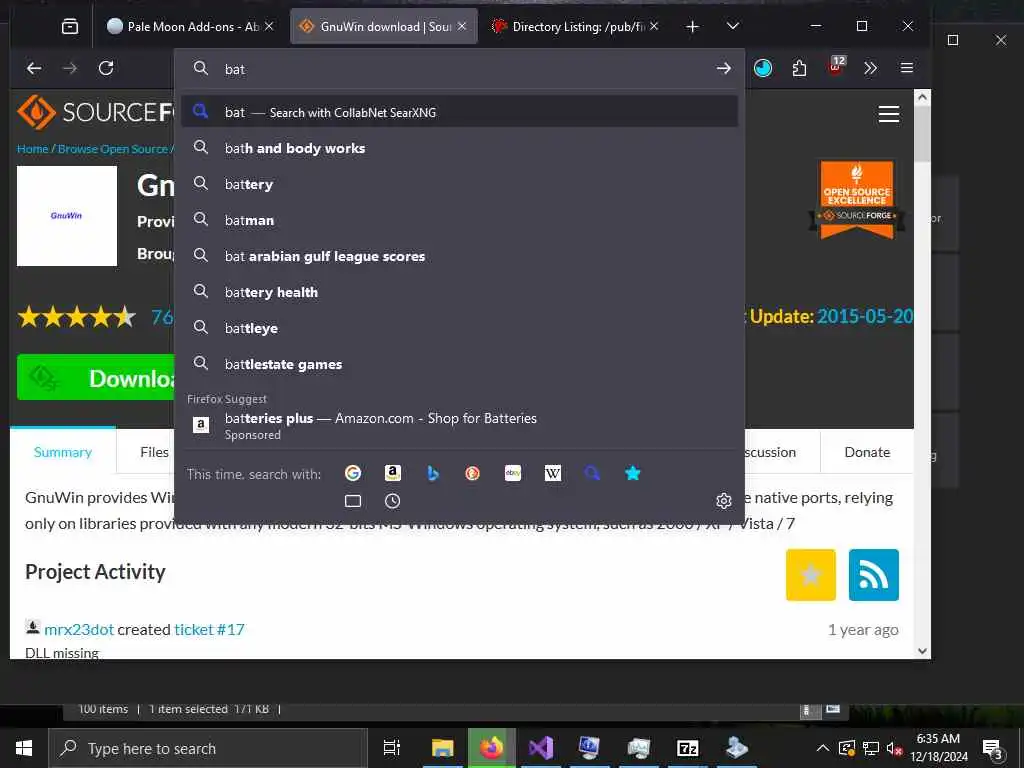Click the yellow star favorite button

811,575
